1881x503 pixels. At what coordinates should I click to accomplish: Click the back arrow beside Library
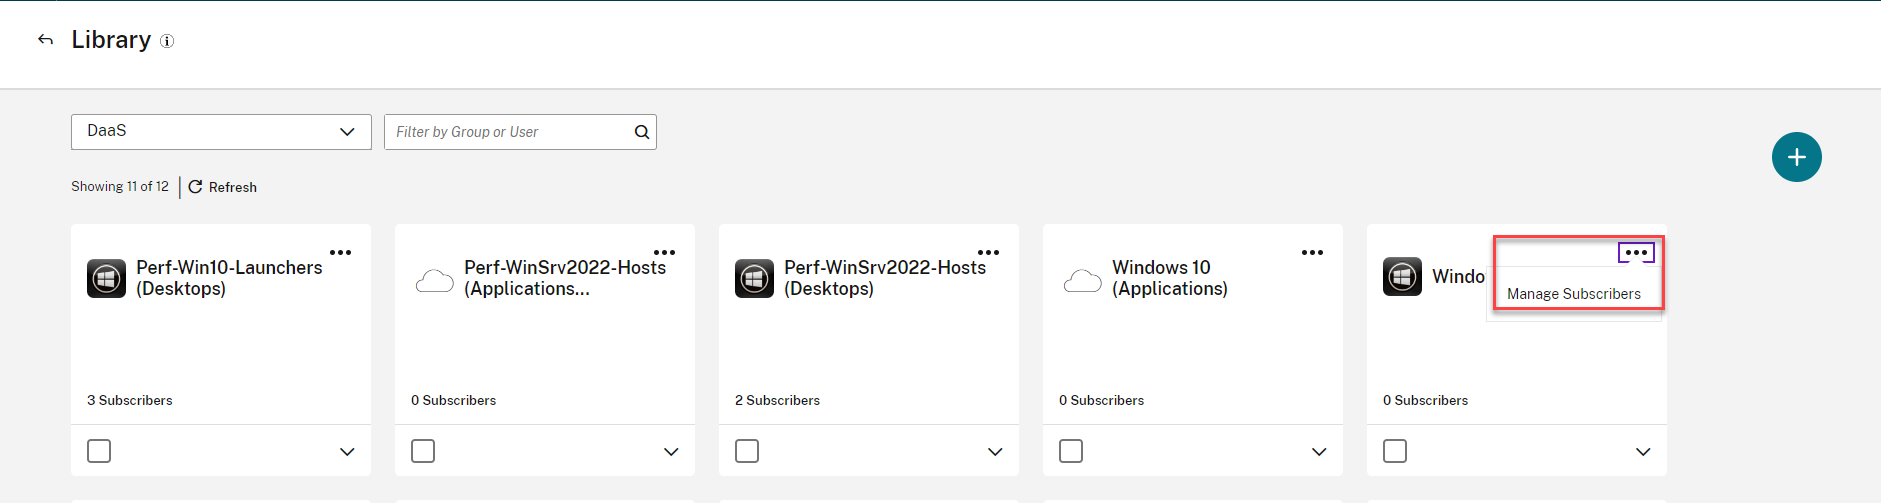coord(45,40)
